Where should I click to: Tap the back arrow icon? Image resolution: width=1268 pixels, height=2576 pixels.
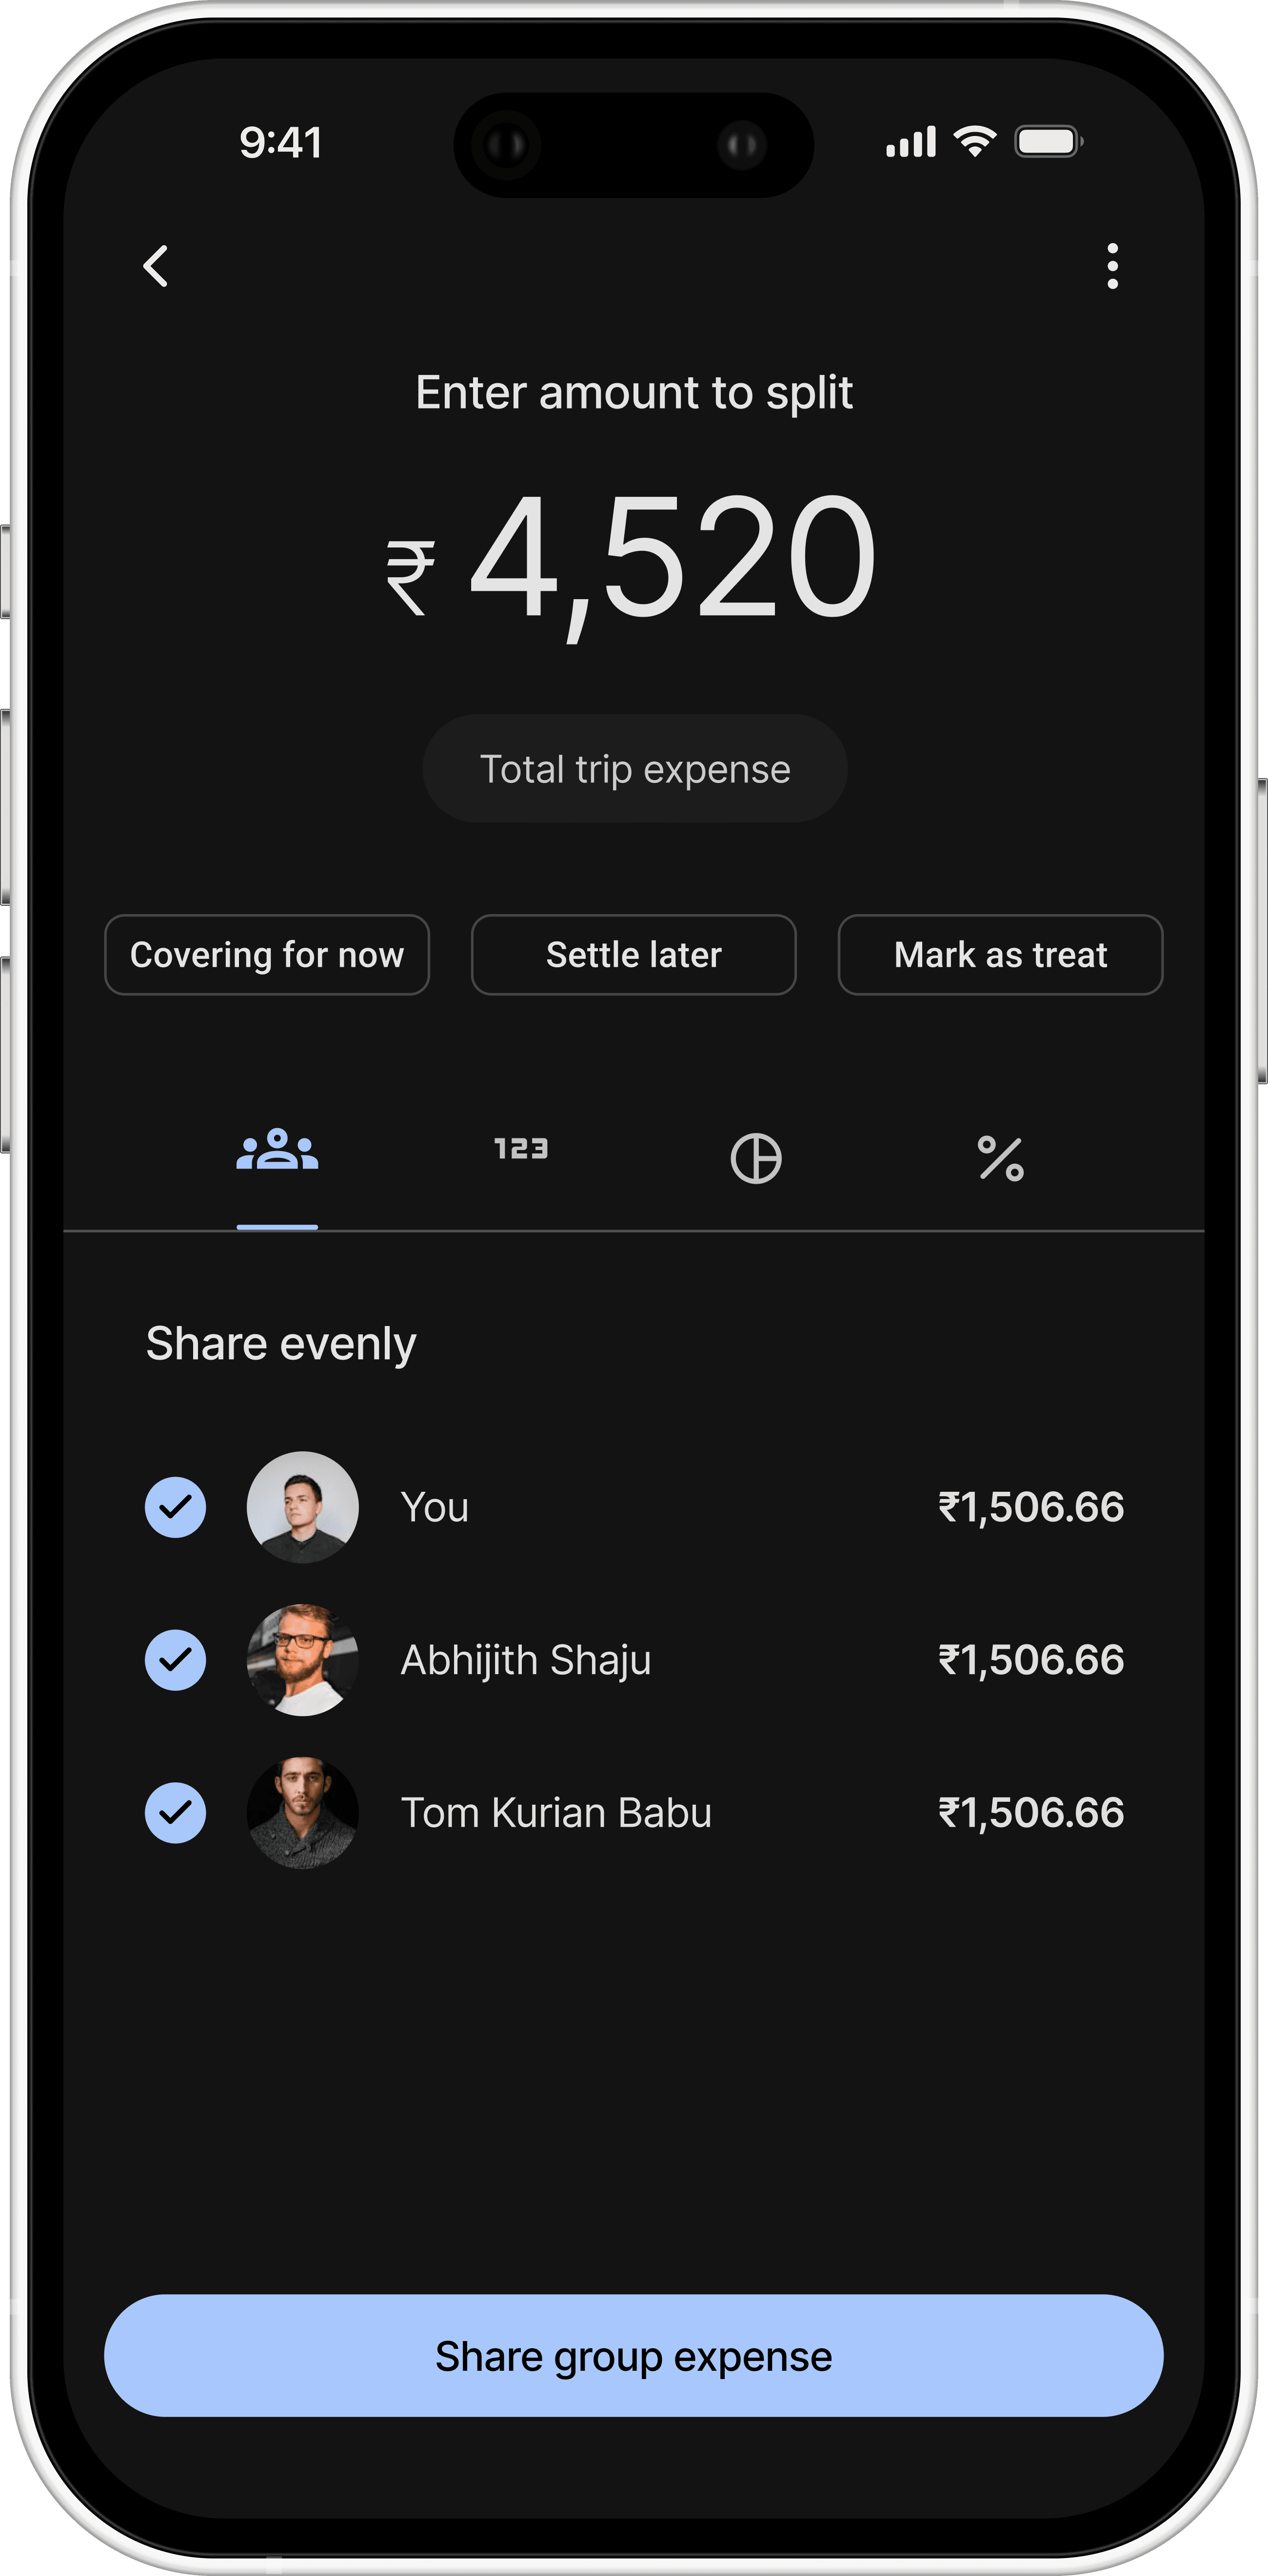156,266
